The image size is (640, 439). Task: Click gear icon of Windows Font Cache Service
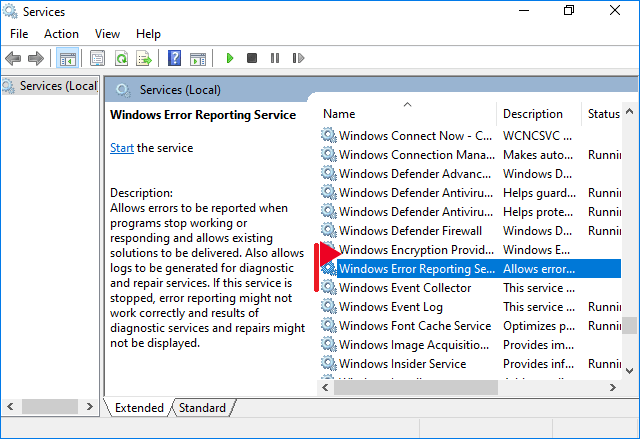pyautogui.click(x=328, y=325)
